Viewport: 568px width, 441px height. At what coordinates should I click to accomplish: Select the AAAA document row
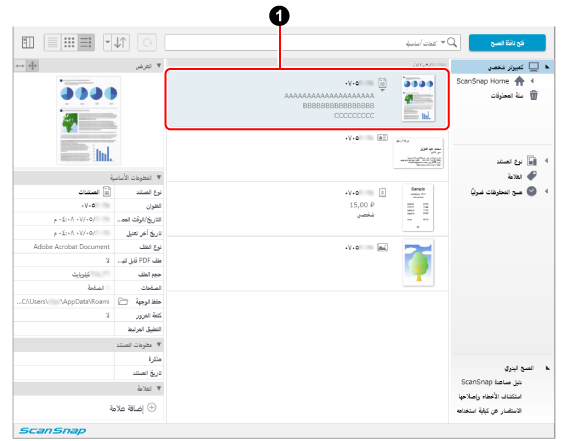307,99
